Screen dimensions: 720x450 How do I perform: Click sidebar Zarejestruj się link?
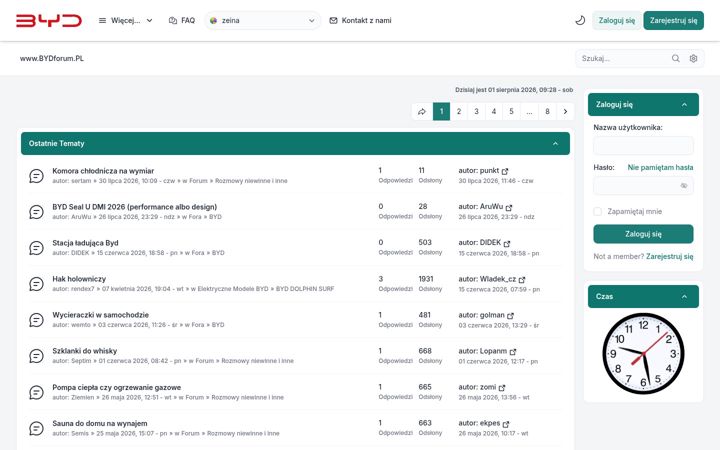click(x=669, y=257)
